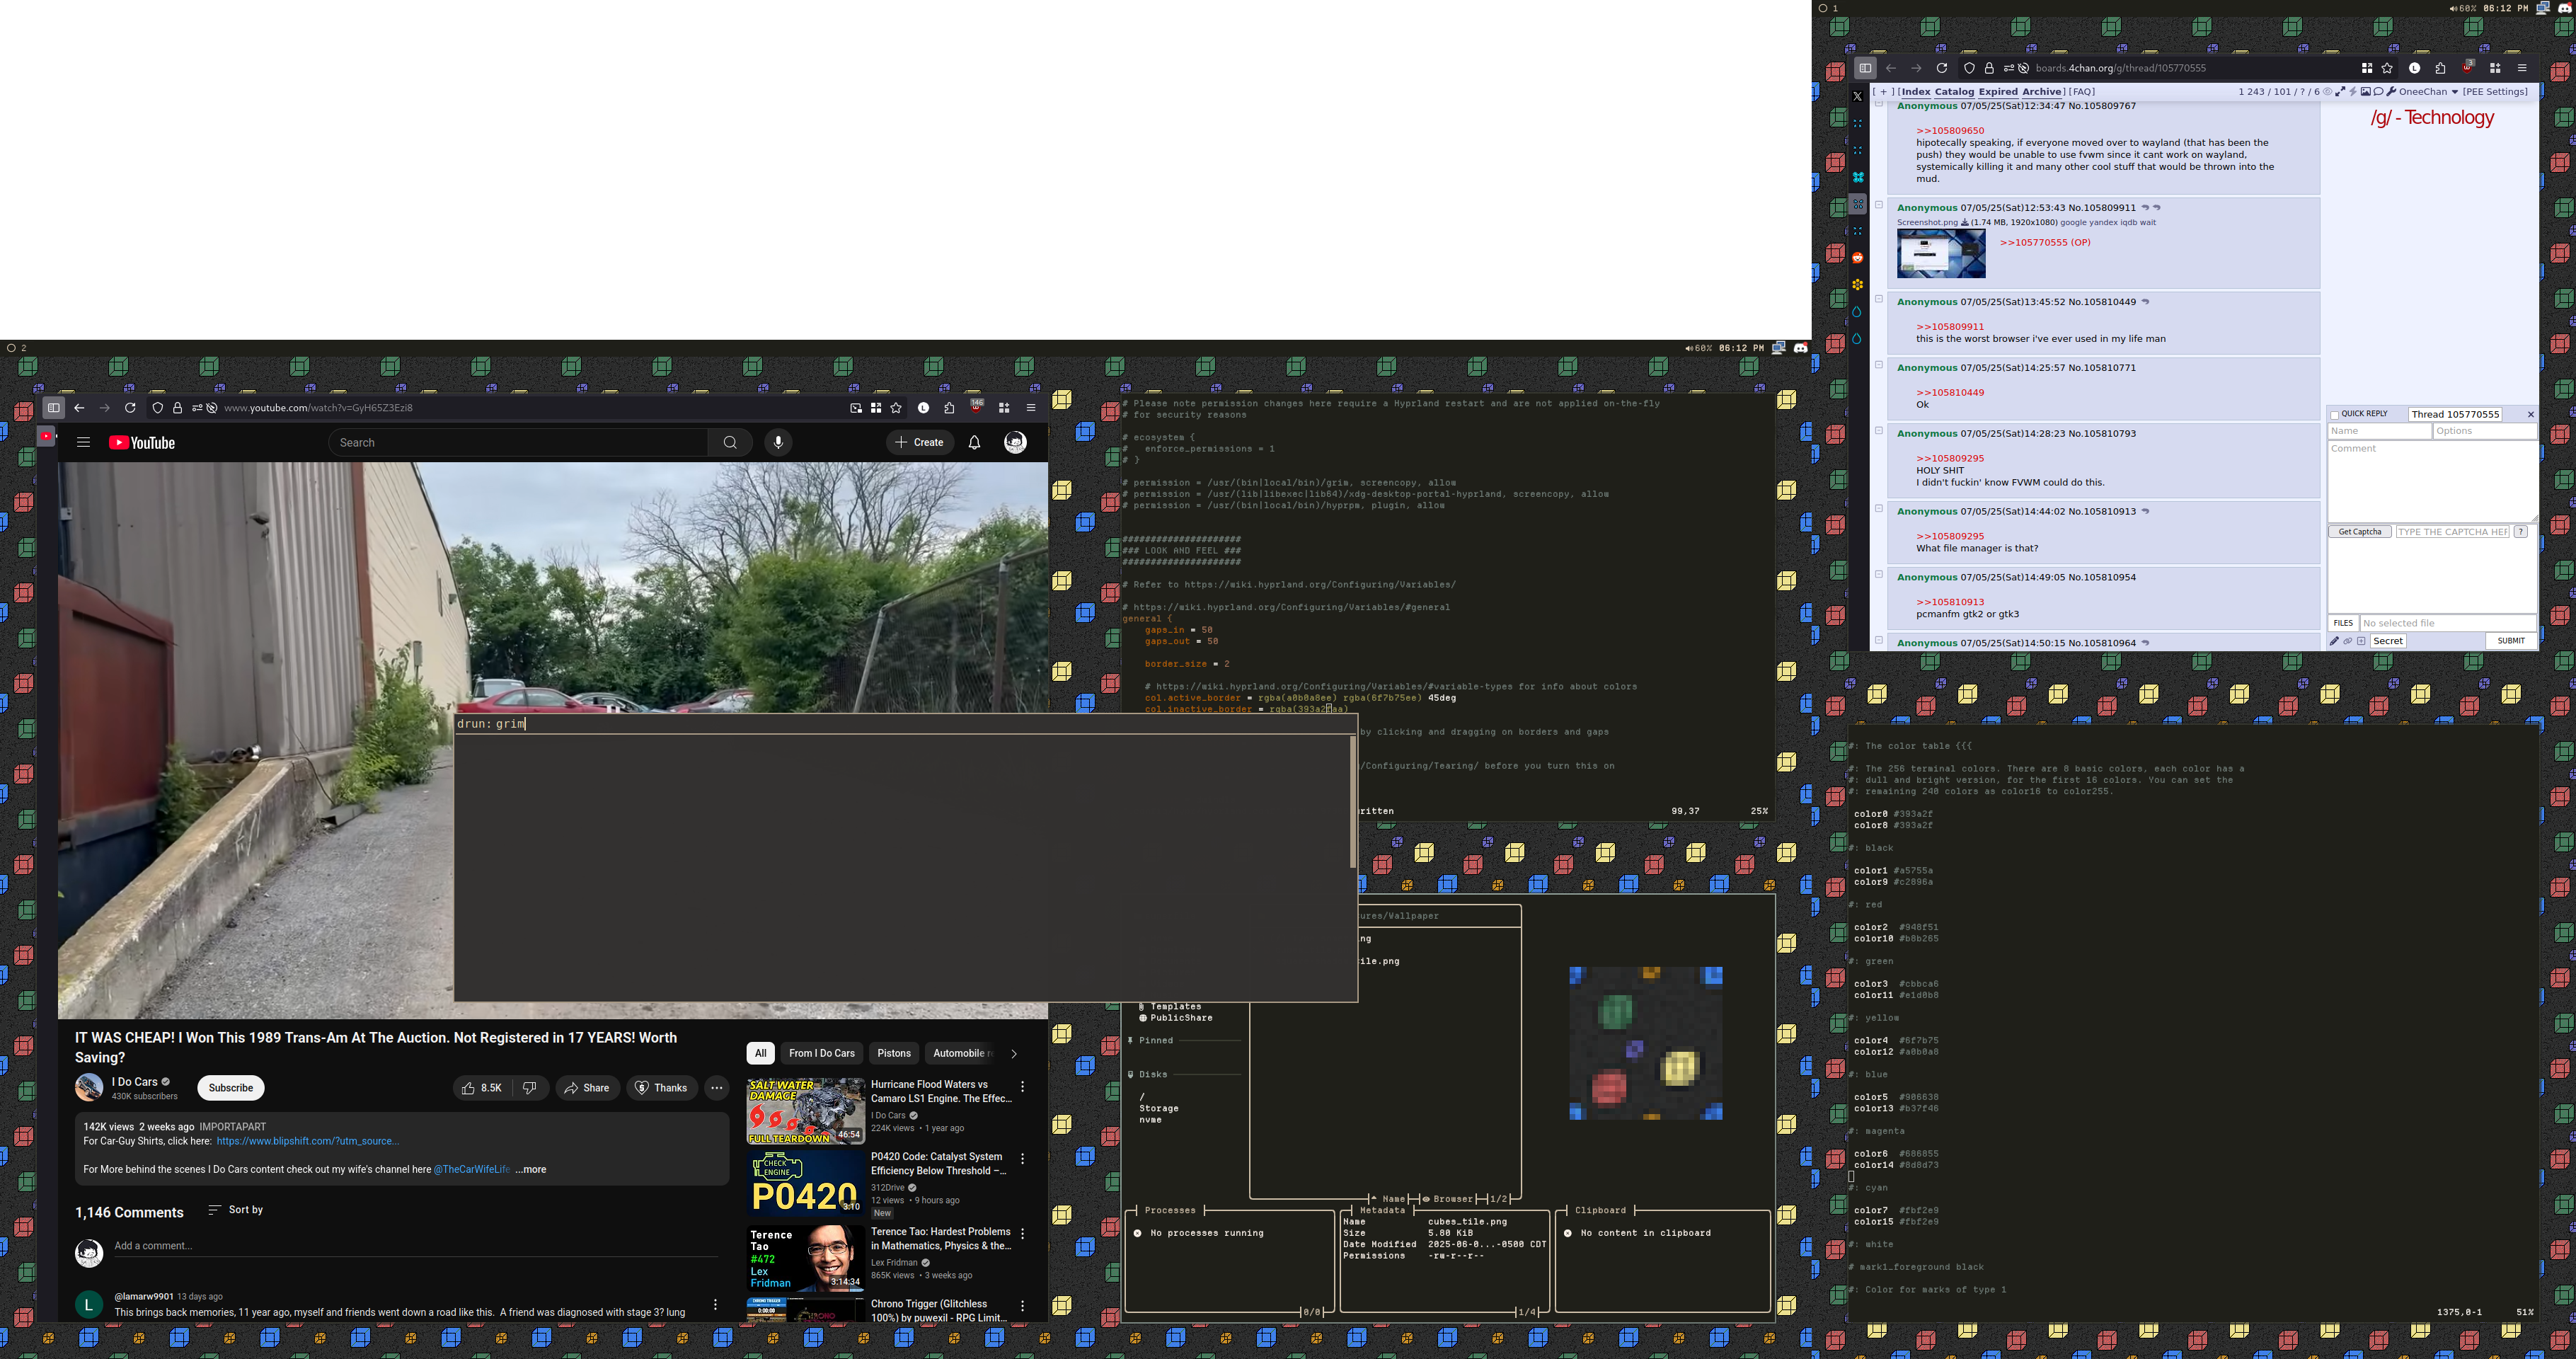The width and height of the screenshot is (2576, 1359).
Task: Open 4chan settings wrench icon
Action: click(x=2391, y=92)
